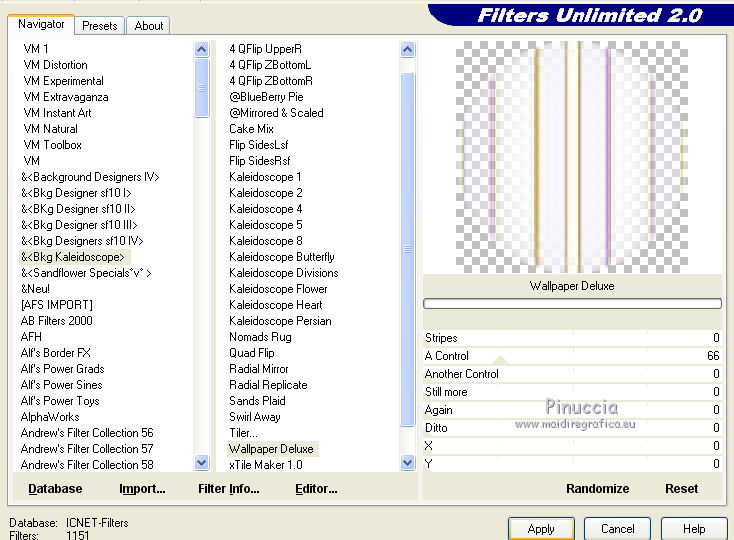The height and width of the screenshot is (540, 734).
Task: Choose the Kaleidoscope Persian effect
Action: 280,321
